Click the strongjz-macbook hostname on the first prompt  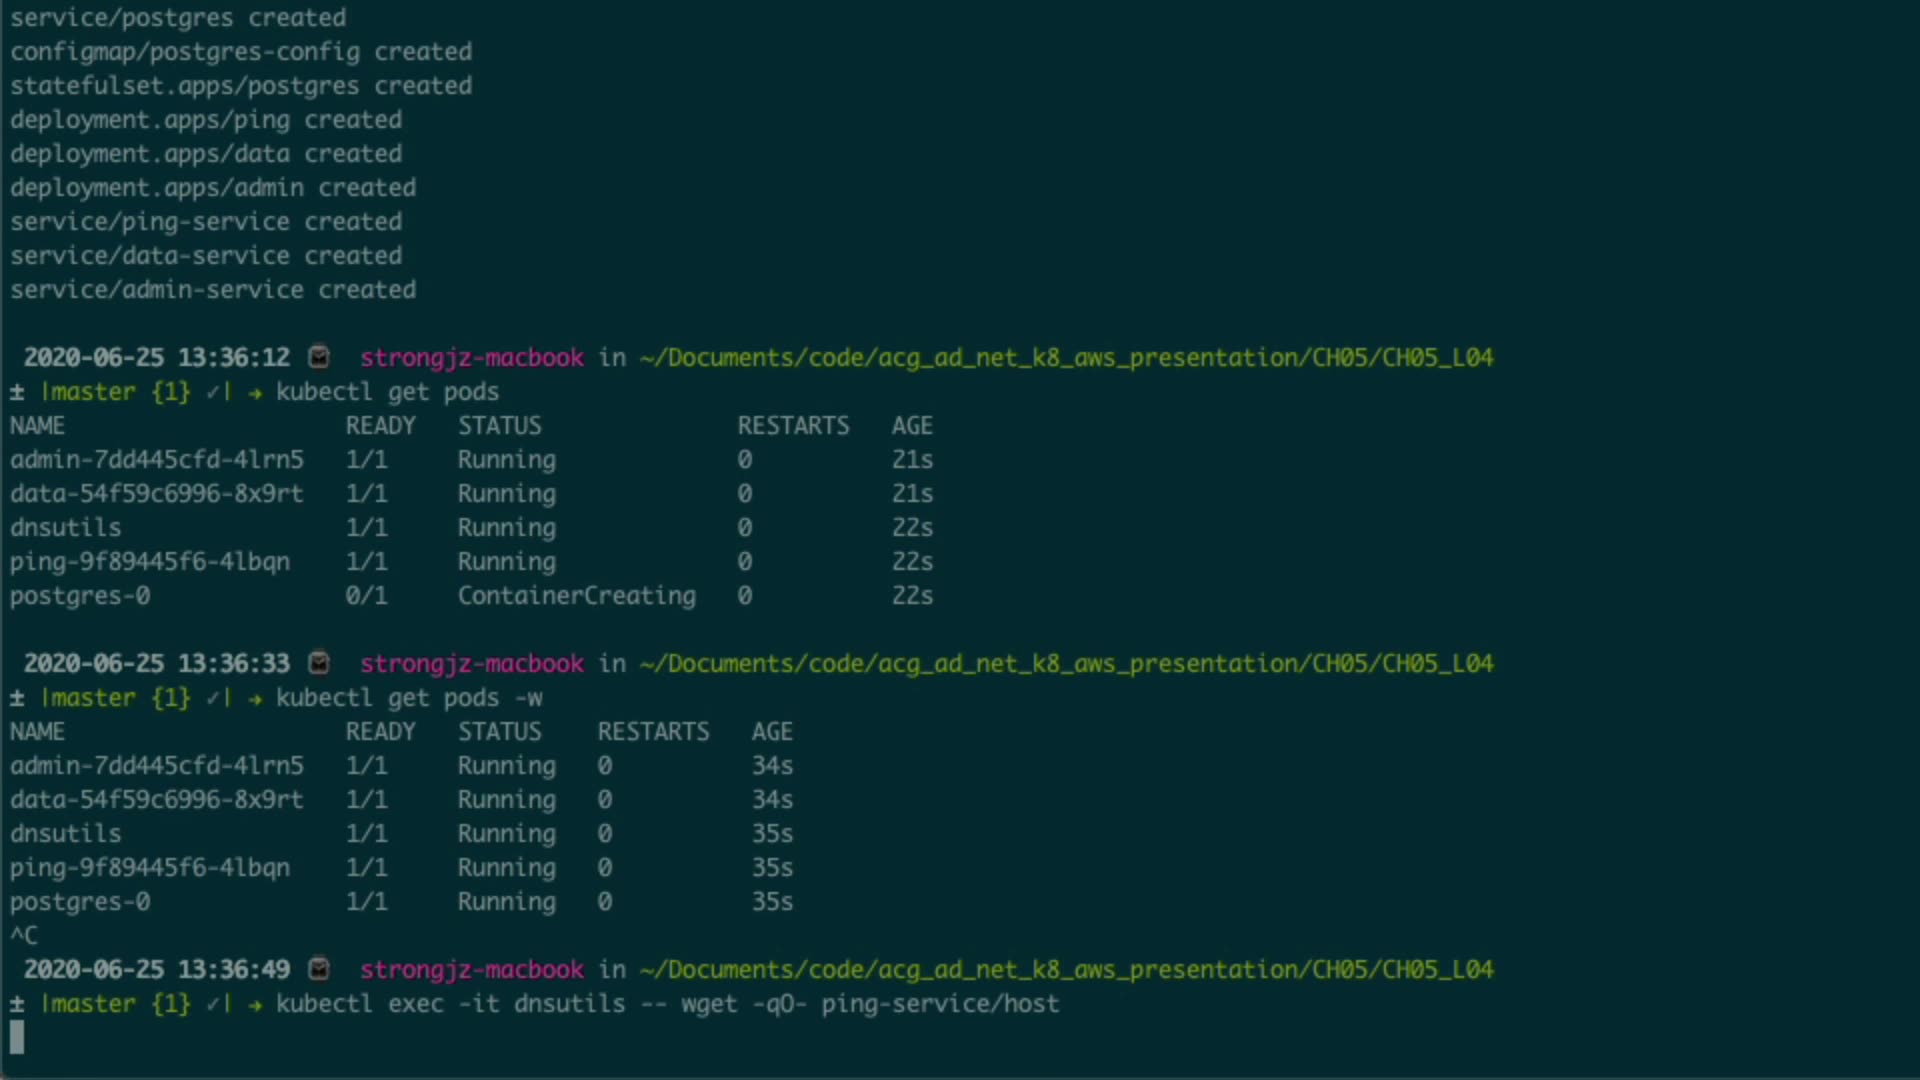coord(471,358)
